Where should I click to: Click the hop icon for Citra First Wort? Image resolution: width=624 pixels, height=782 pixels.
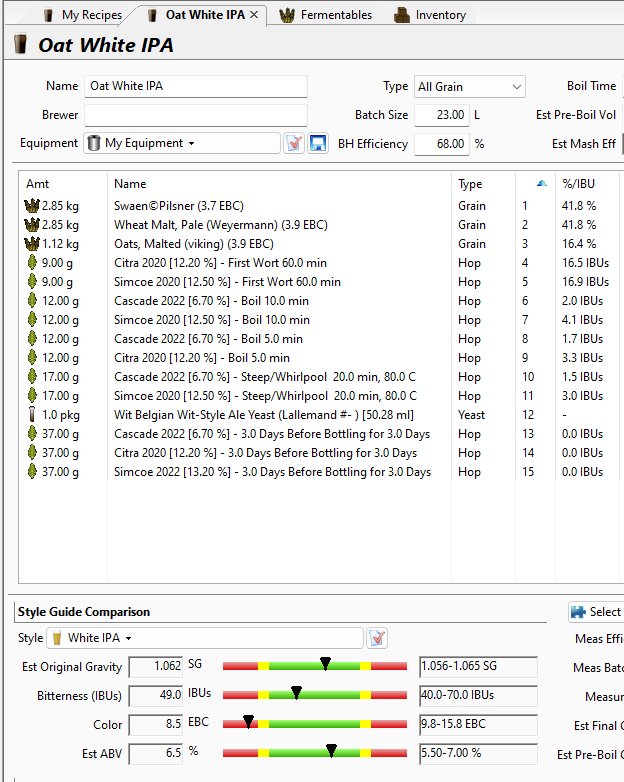(x=32, y=263)
